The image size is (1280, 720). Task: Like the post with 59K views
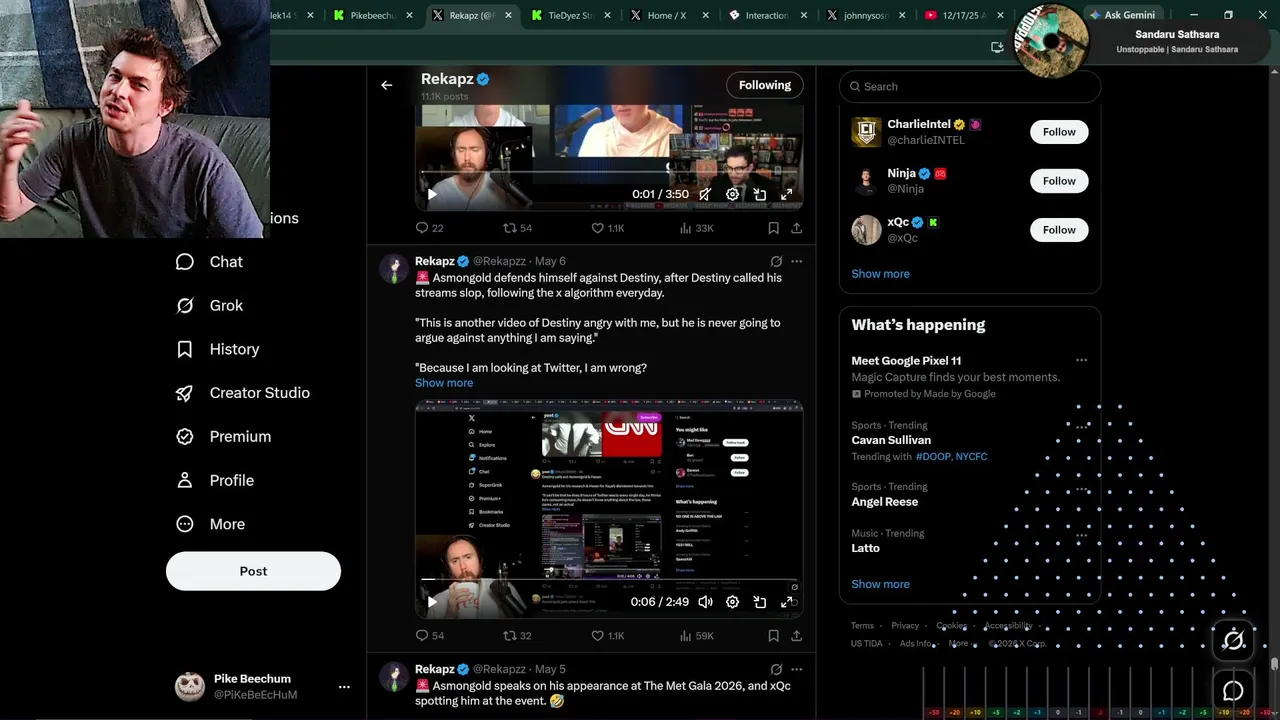click(x=607, y=635)
